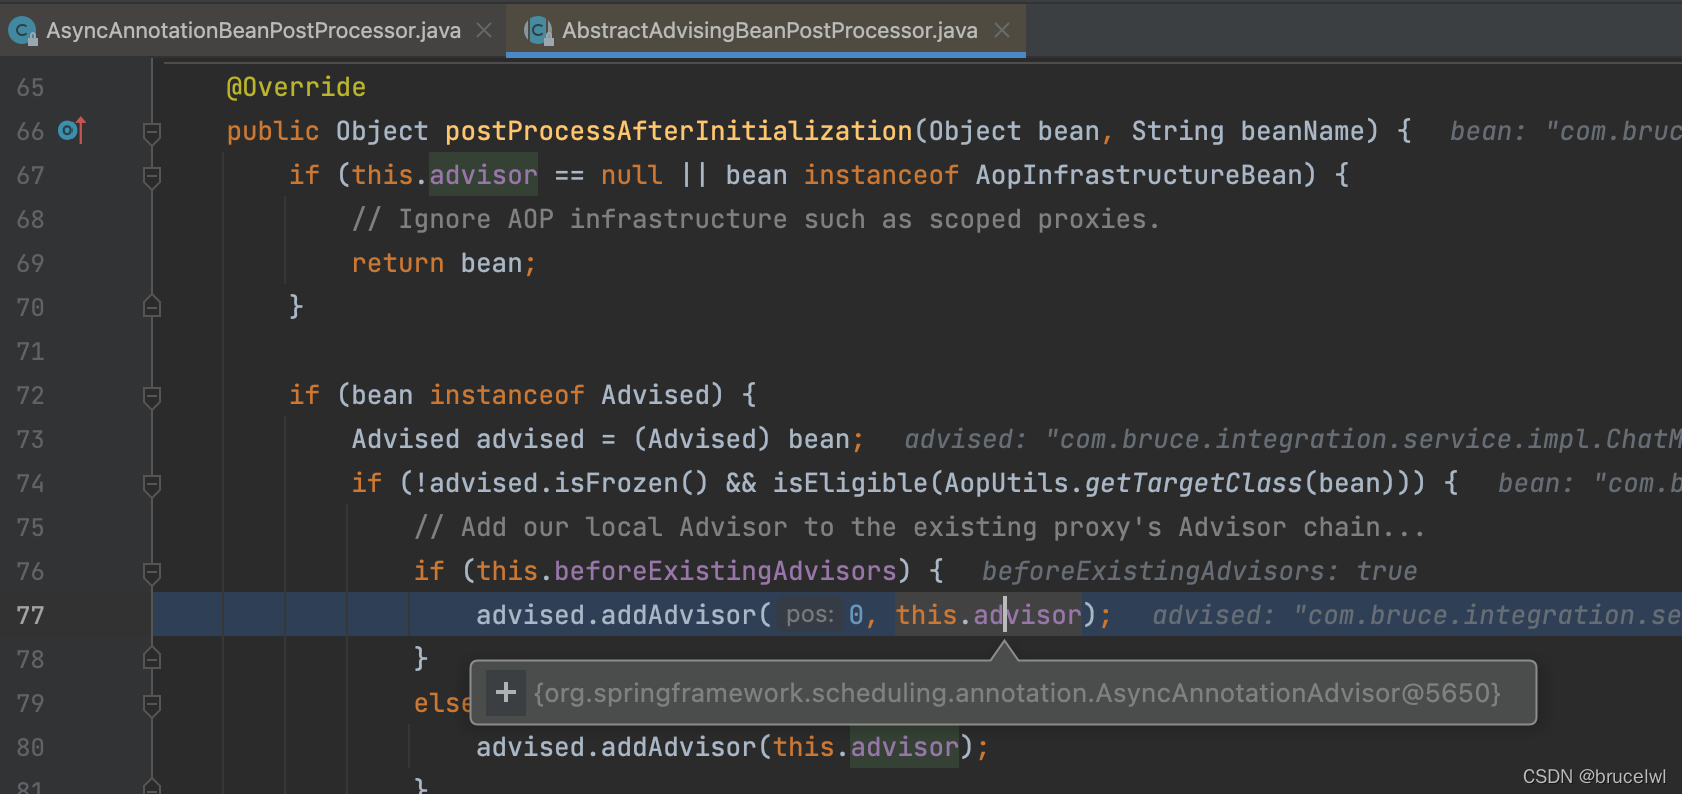Collapse the instanceof Advised block at line 72
Screen dimensions: 1682x794
coord(152,396)
